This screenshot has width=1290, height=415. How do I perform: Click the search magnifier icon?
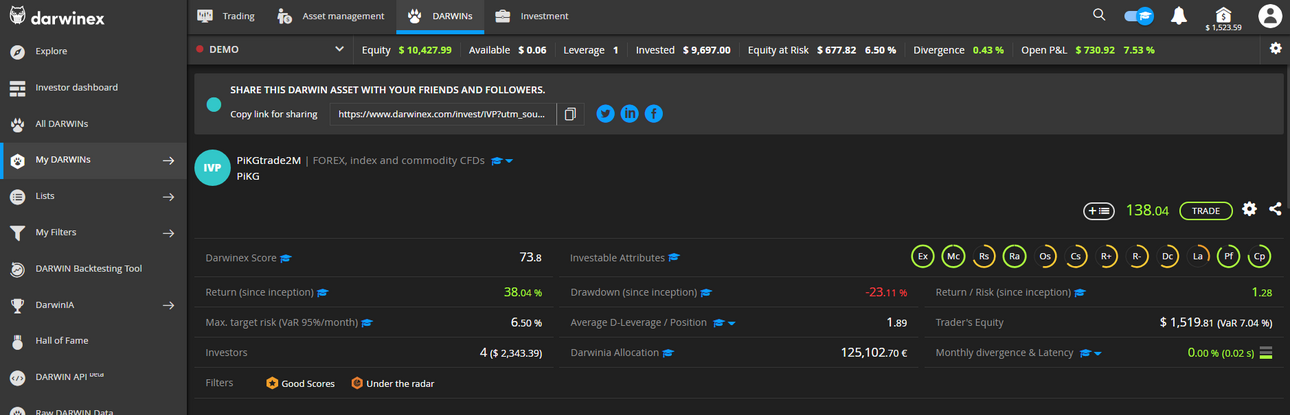coord(1099,15)
